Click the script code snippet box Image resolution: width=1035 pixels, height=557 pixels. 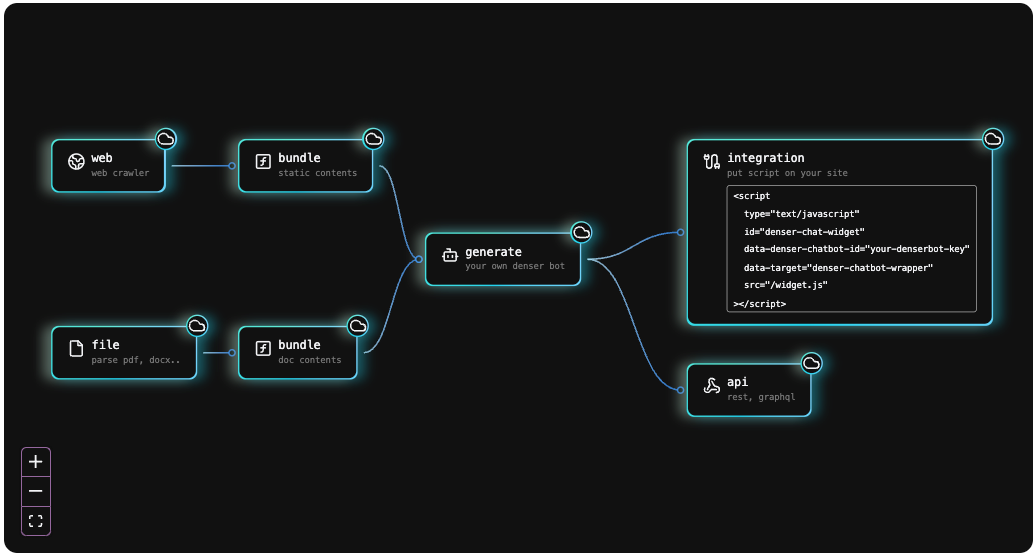pyautogui.click(x=851, y=248)
